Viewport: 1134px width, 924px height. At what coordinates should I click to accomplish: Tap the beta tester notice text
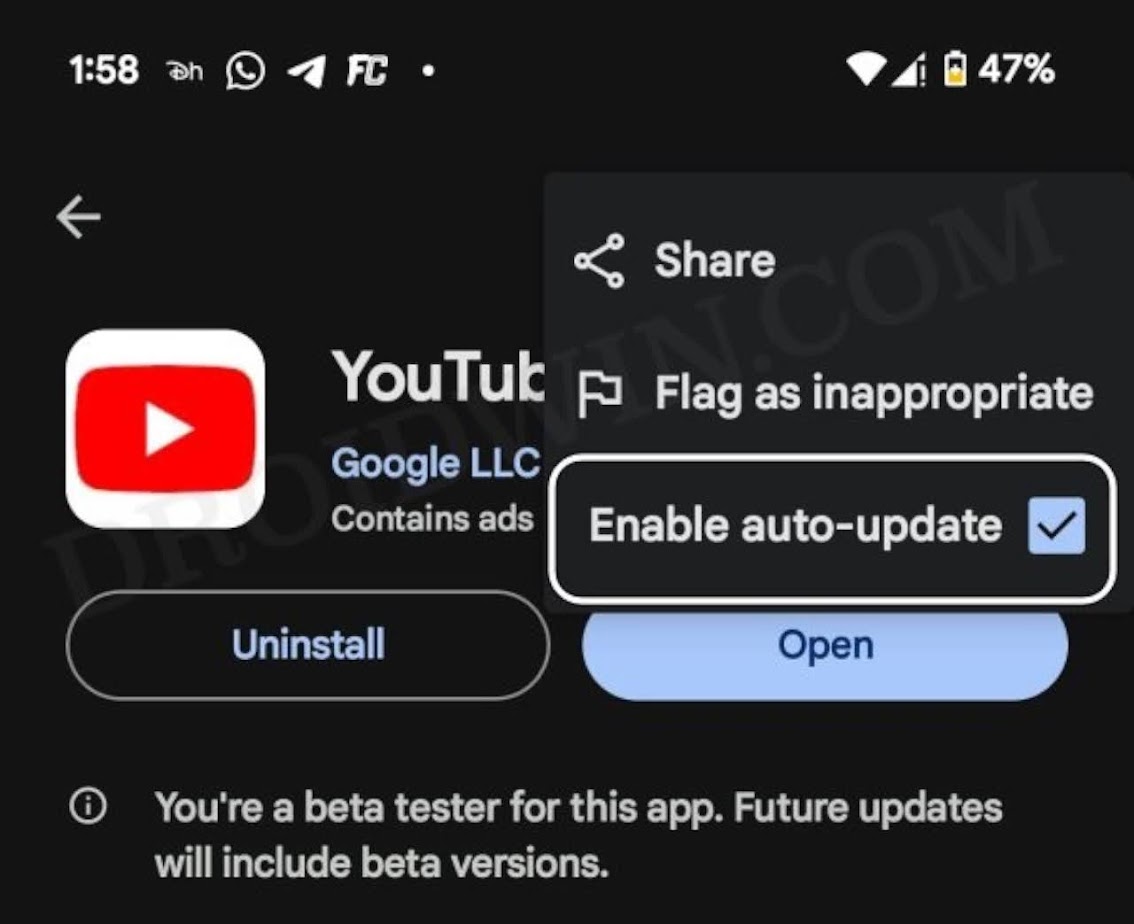tap(578, 835)
